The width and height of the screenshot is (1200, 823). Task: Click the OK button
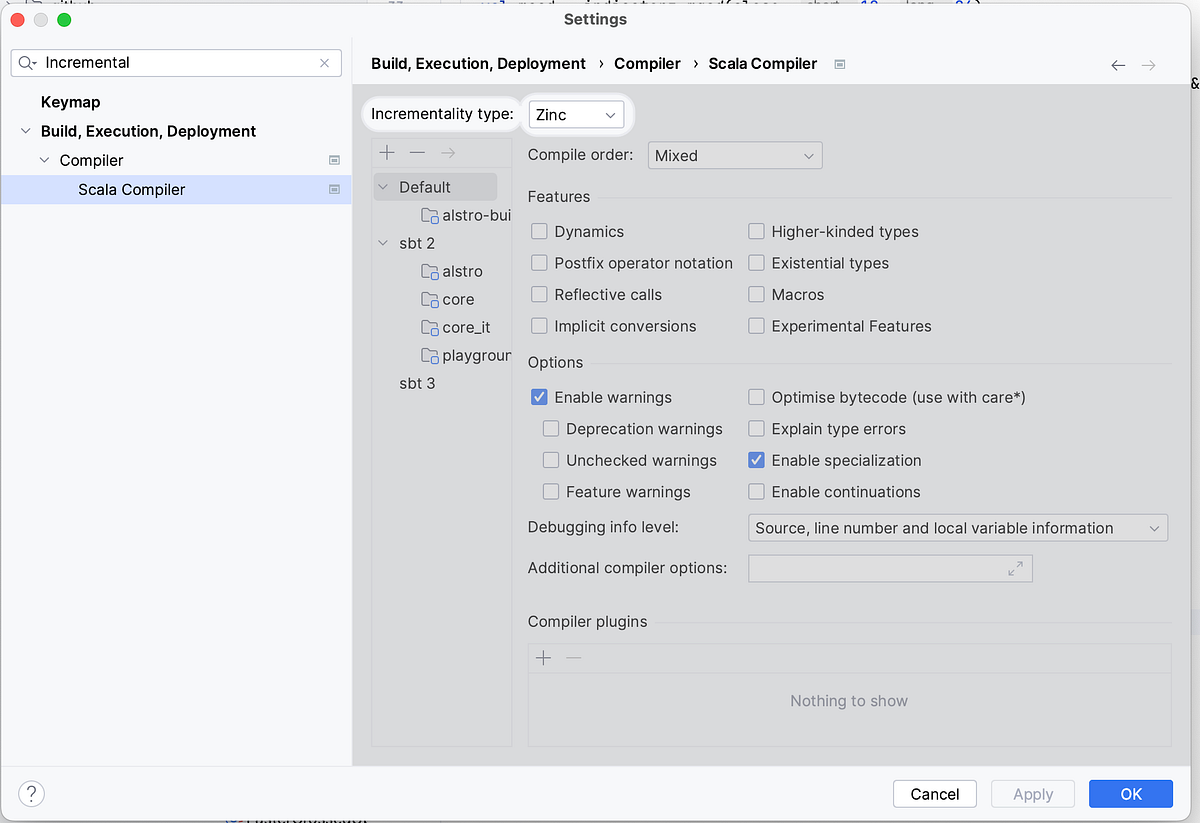coord(1131,794)
